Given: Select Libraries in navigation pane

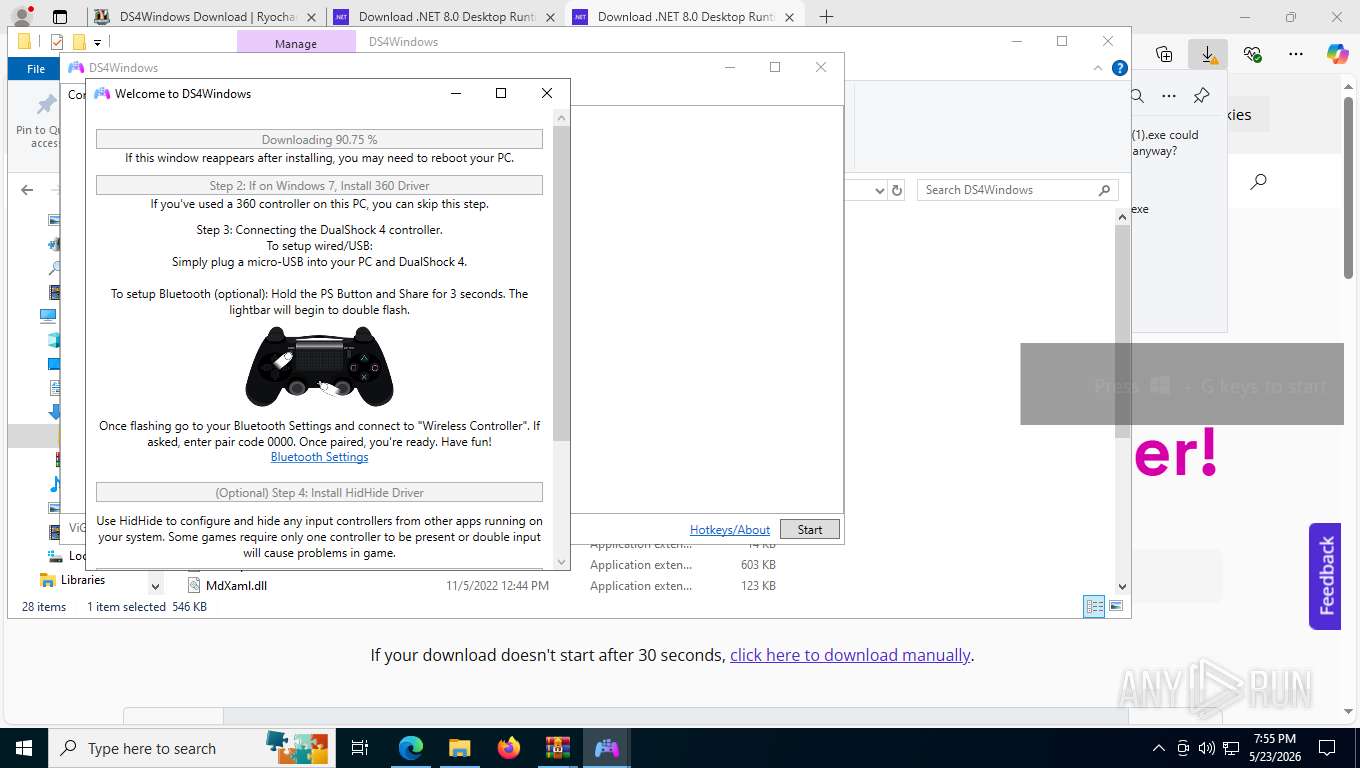Looking at the screenshot, I should coord(82,580).
